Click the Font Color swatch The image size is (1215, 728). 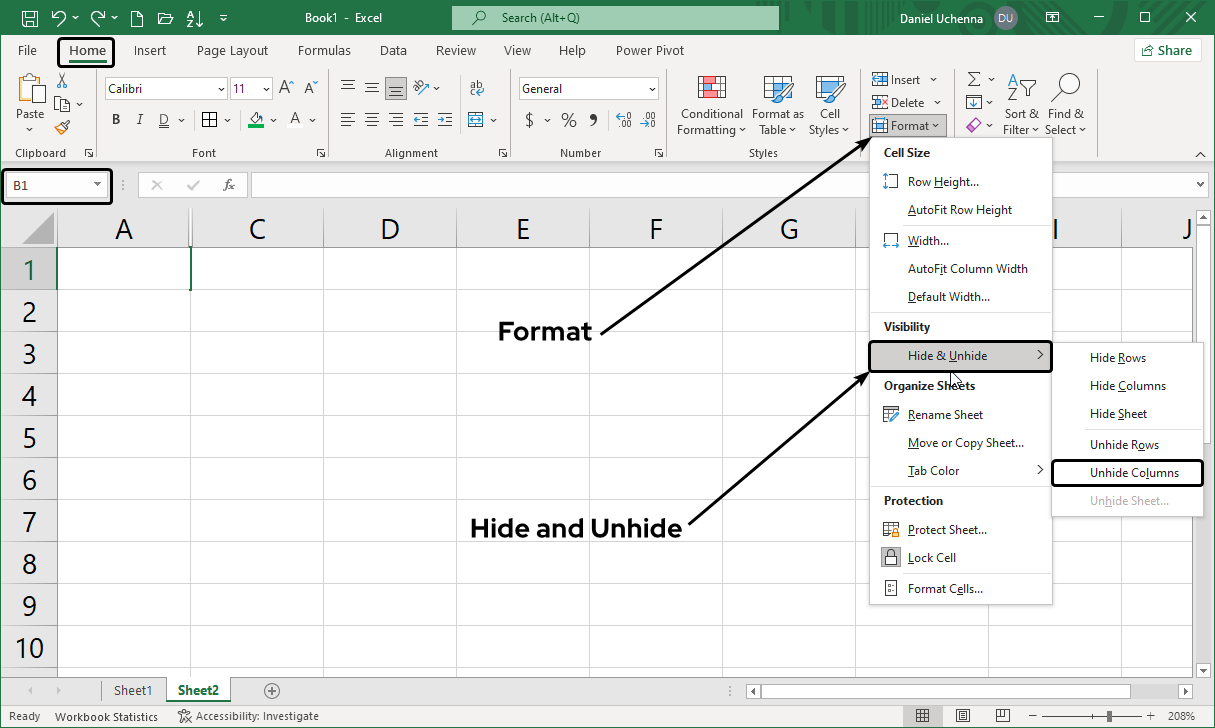pyautogui.click(x=295, y=119)
